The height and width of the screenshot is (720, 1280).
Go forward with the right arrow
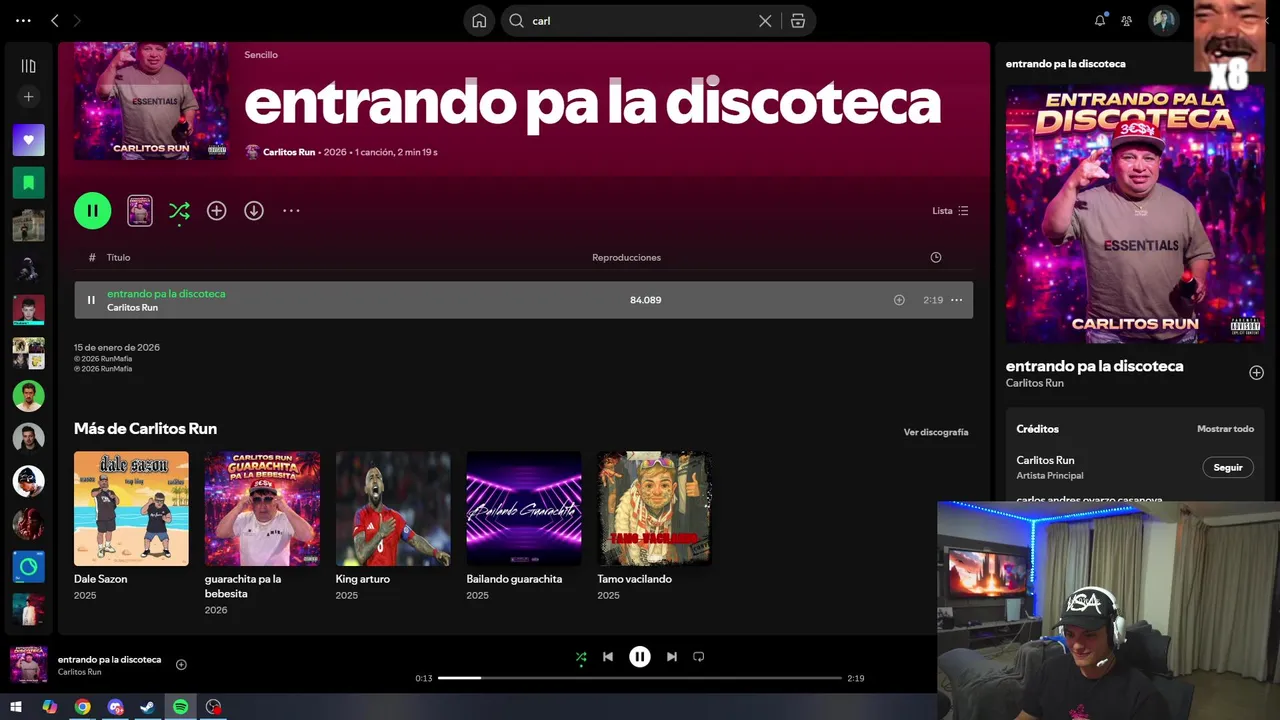(x=78, y=20)
